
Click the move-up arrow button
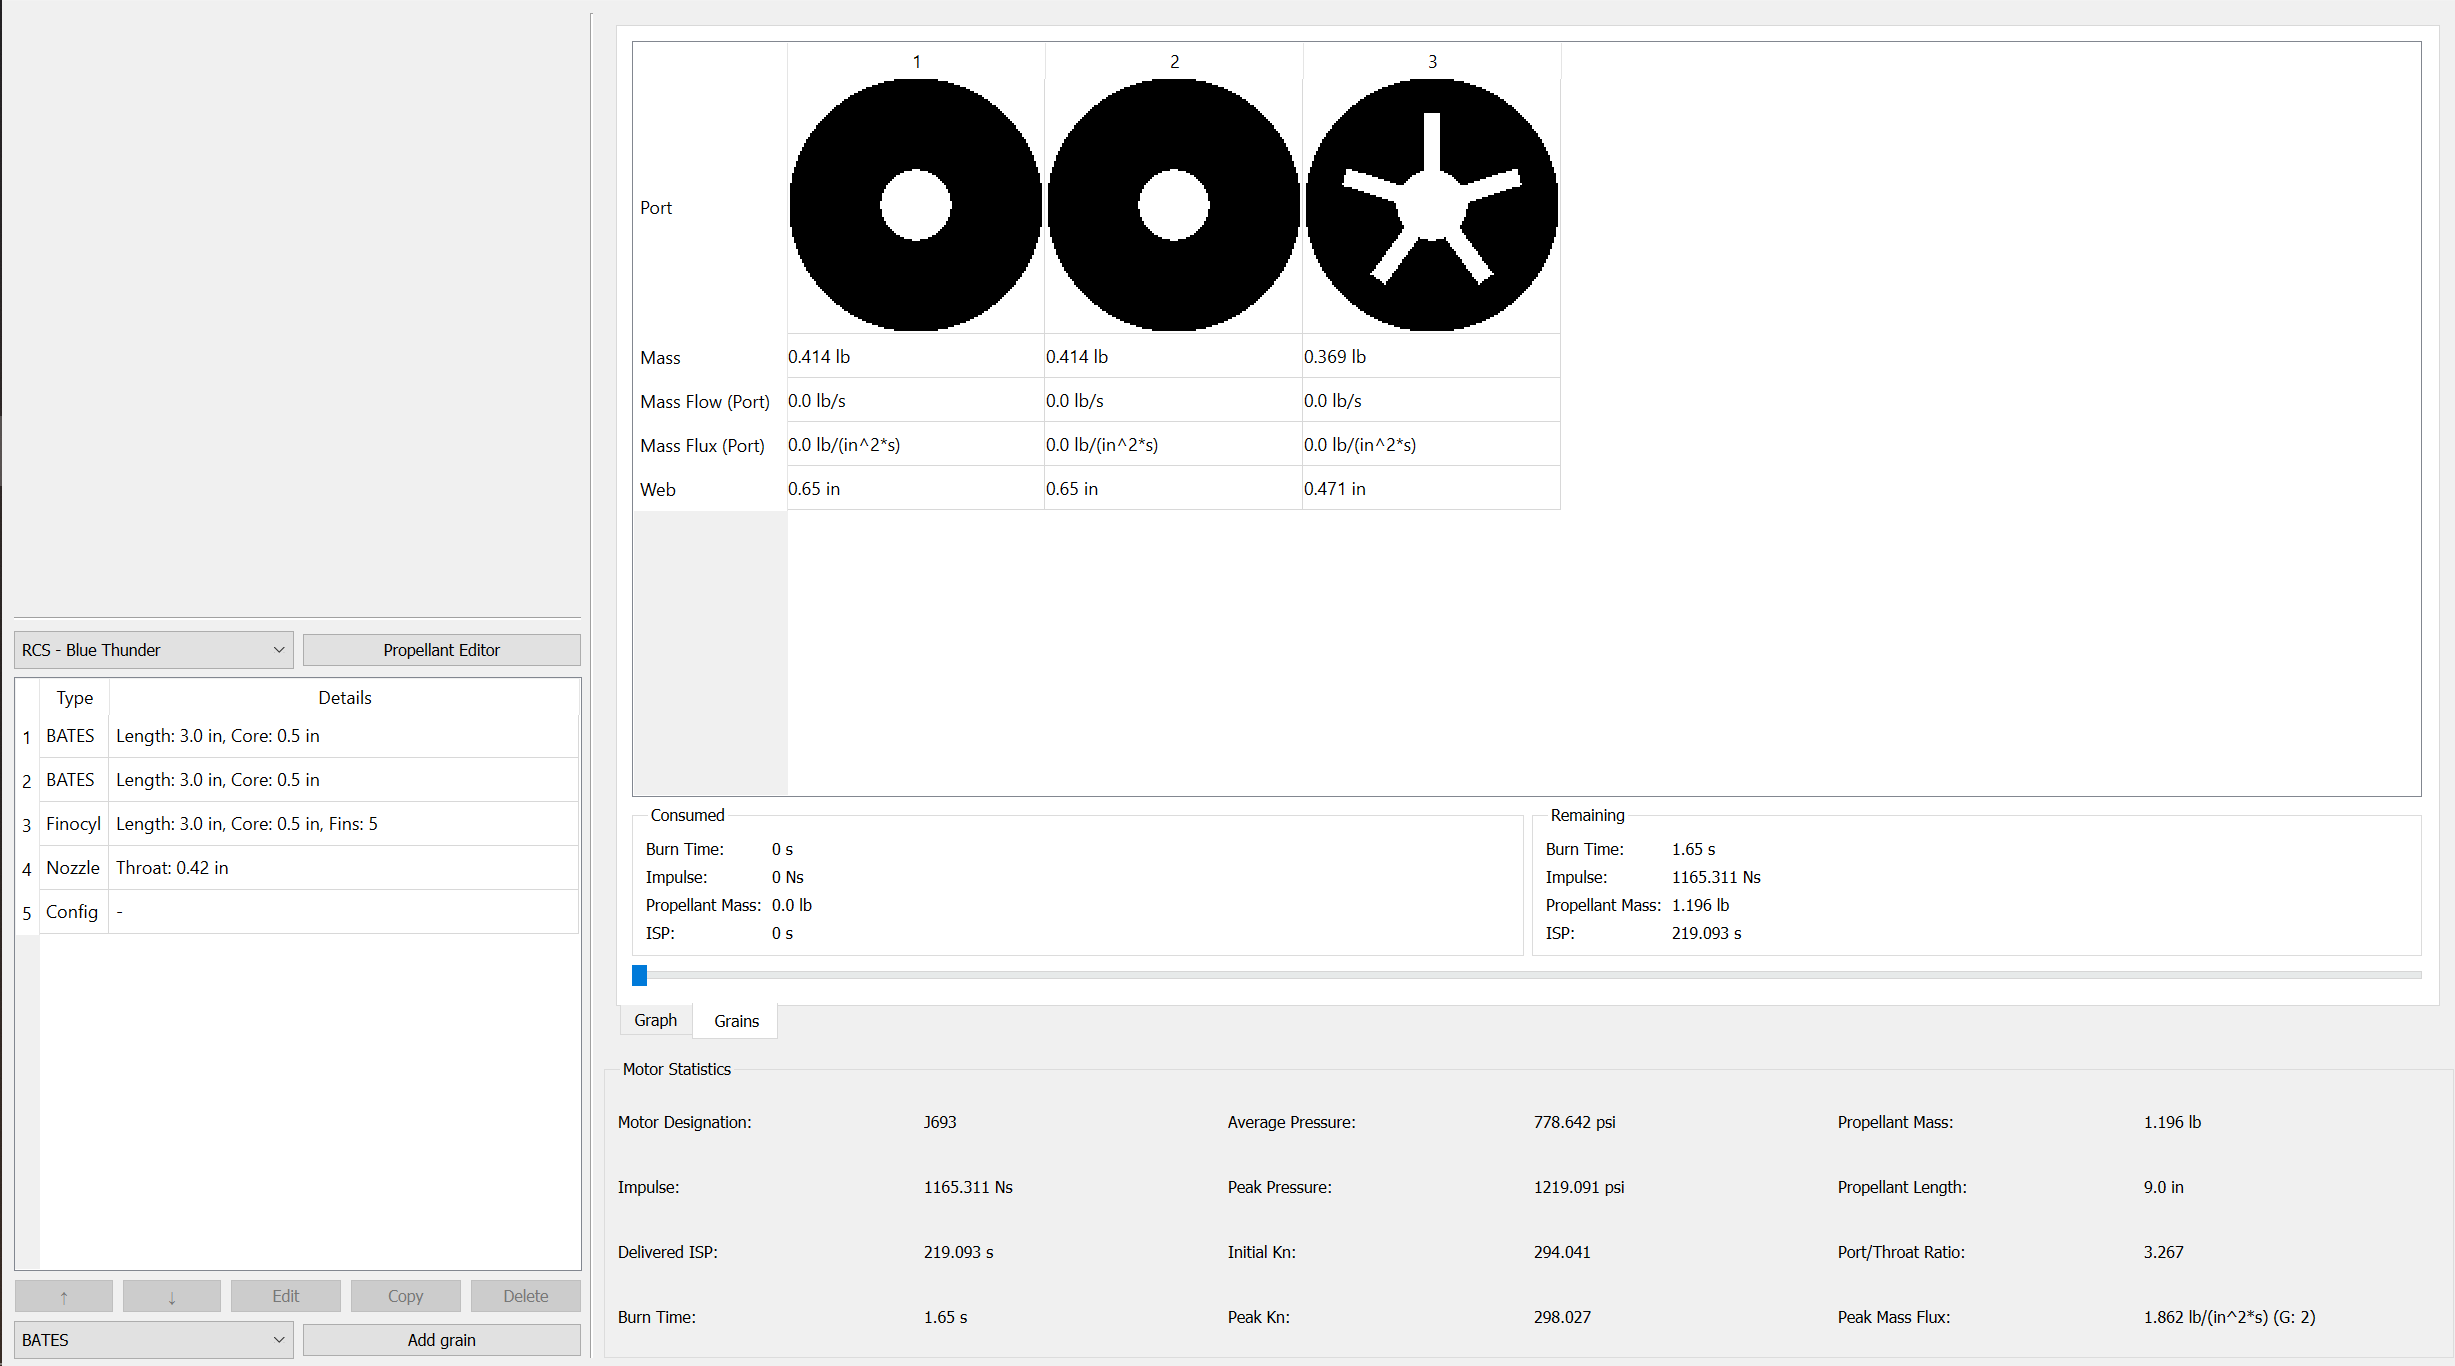point(64,1296)
